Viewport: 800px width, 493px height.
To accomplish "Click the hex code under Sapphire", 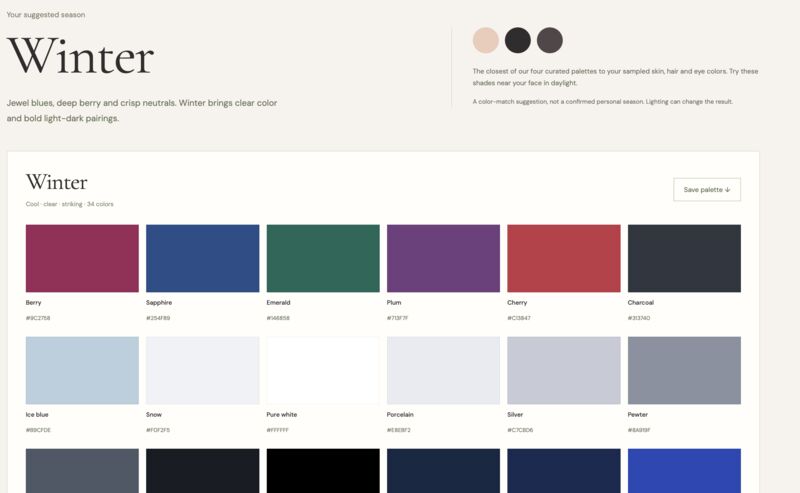I will click(158, 318).
